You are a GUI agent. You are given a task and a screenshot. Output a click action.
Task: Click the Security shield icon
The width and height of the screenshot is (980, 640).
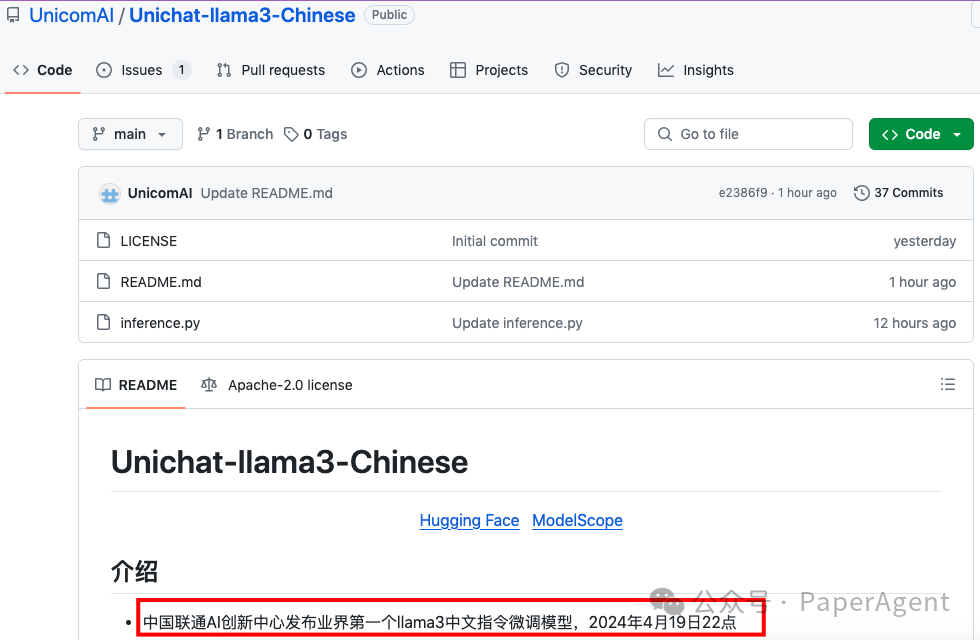562,70
